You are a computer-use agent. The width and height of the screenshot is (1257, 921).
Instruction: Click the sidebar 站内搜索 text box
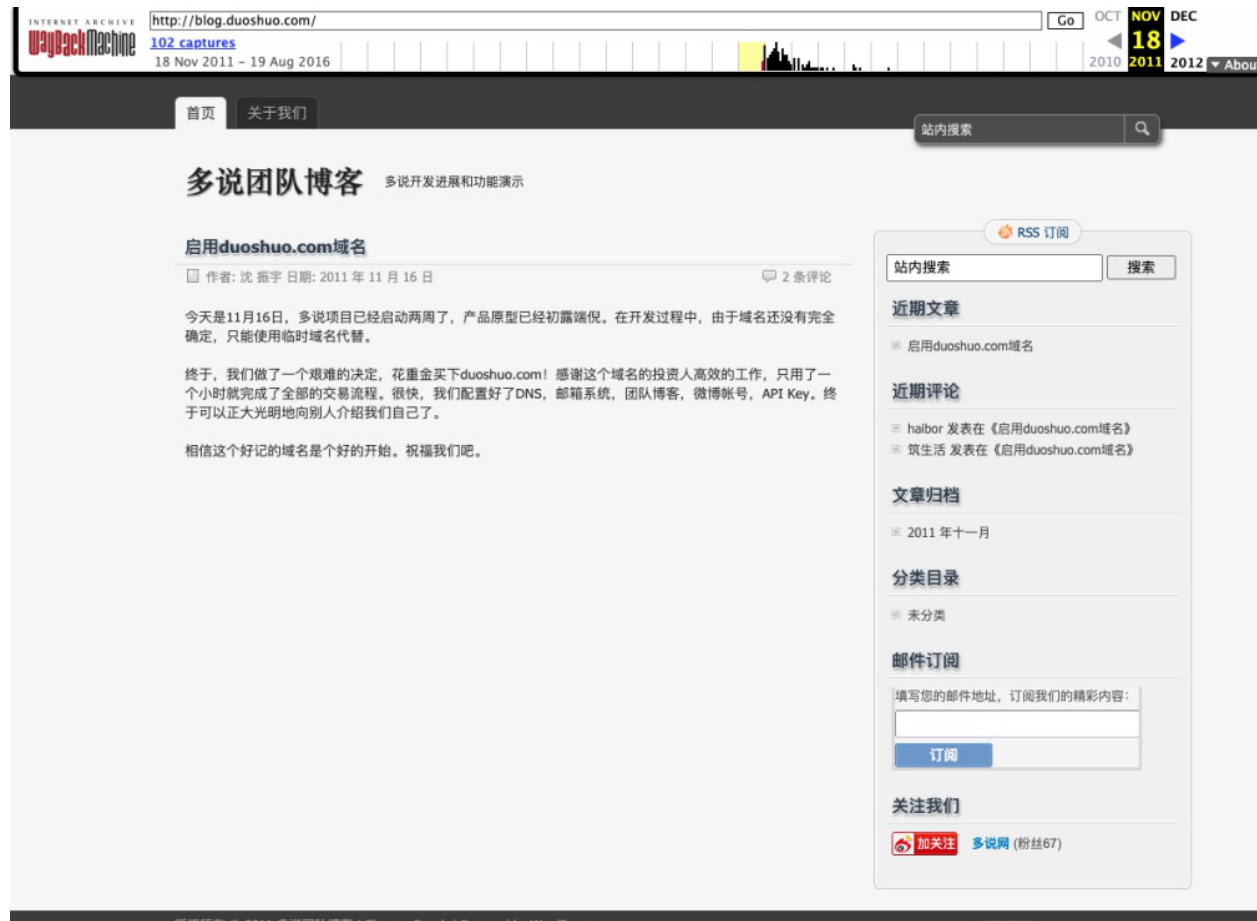point(994,268)
